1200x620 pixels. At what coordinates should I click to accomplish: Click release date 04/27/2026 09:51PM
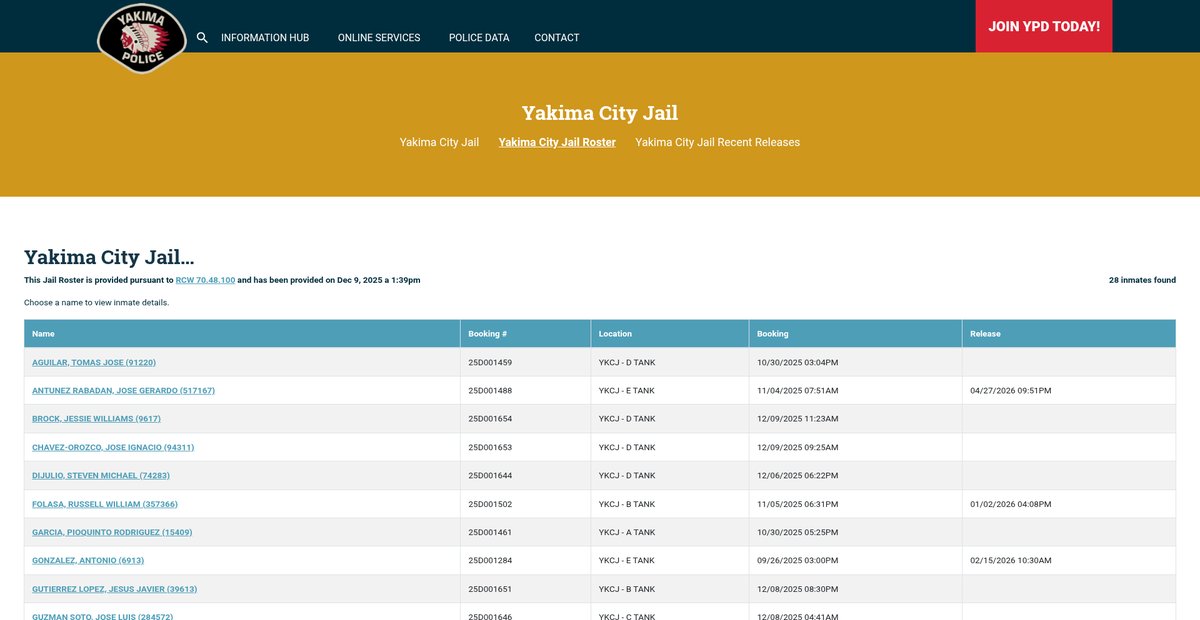(x=1011, y=390)
